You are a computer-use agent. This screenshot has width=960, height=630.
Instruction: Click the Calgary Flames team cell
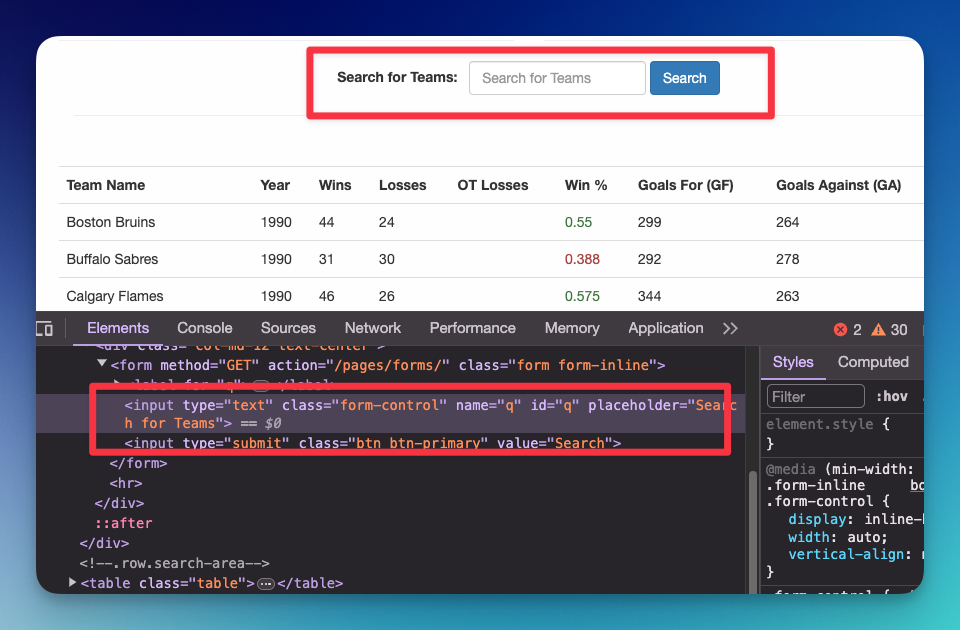115,296
